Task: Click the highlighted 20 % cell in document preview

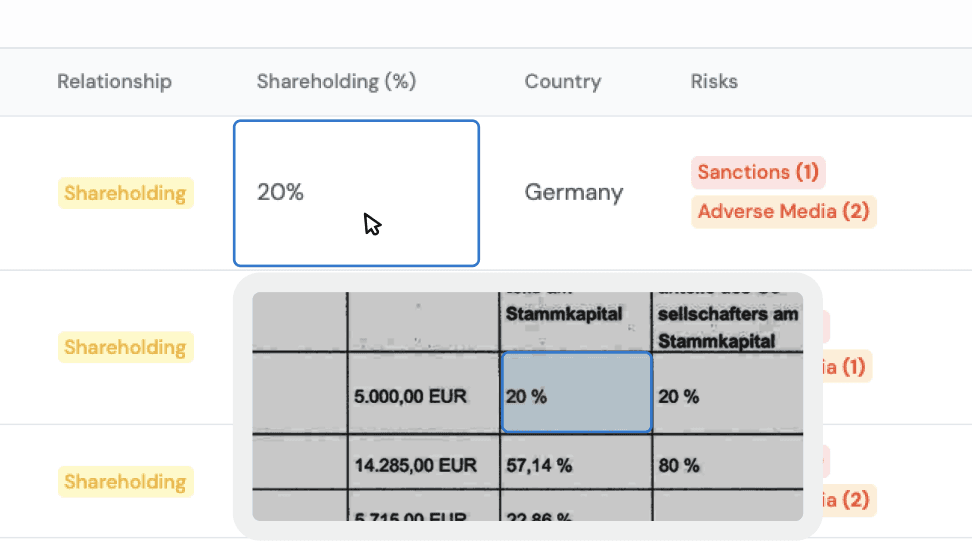Action: [576, 392]
